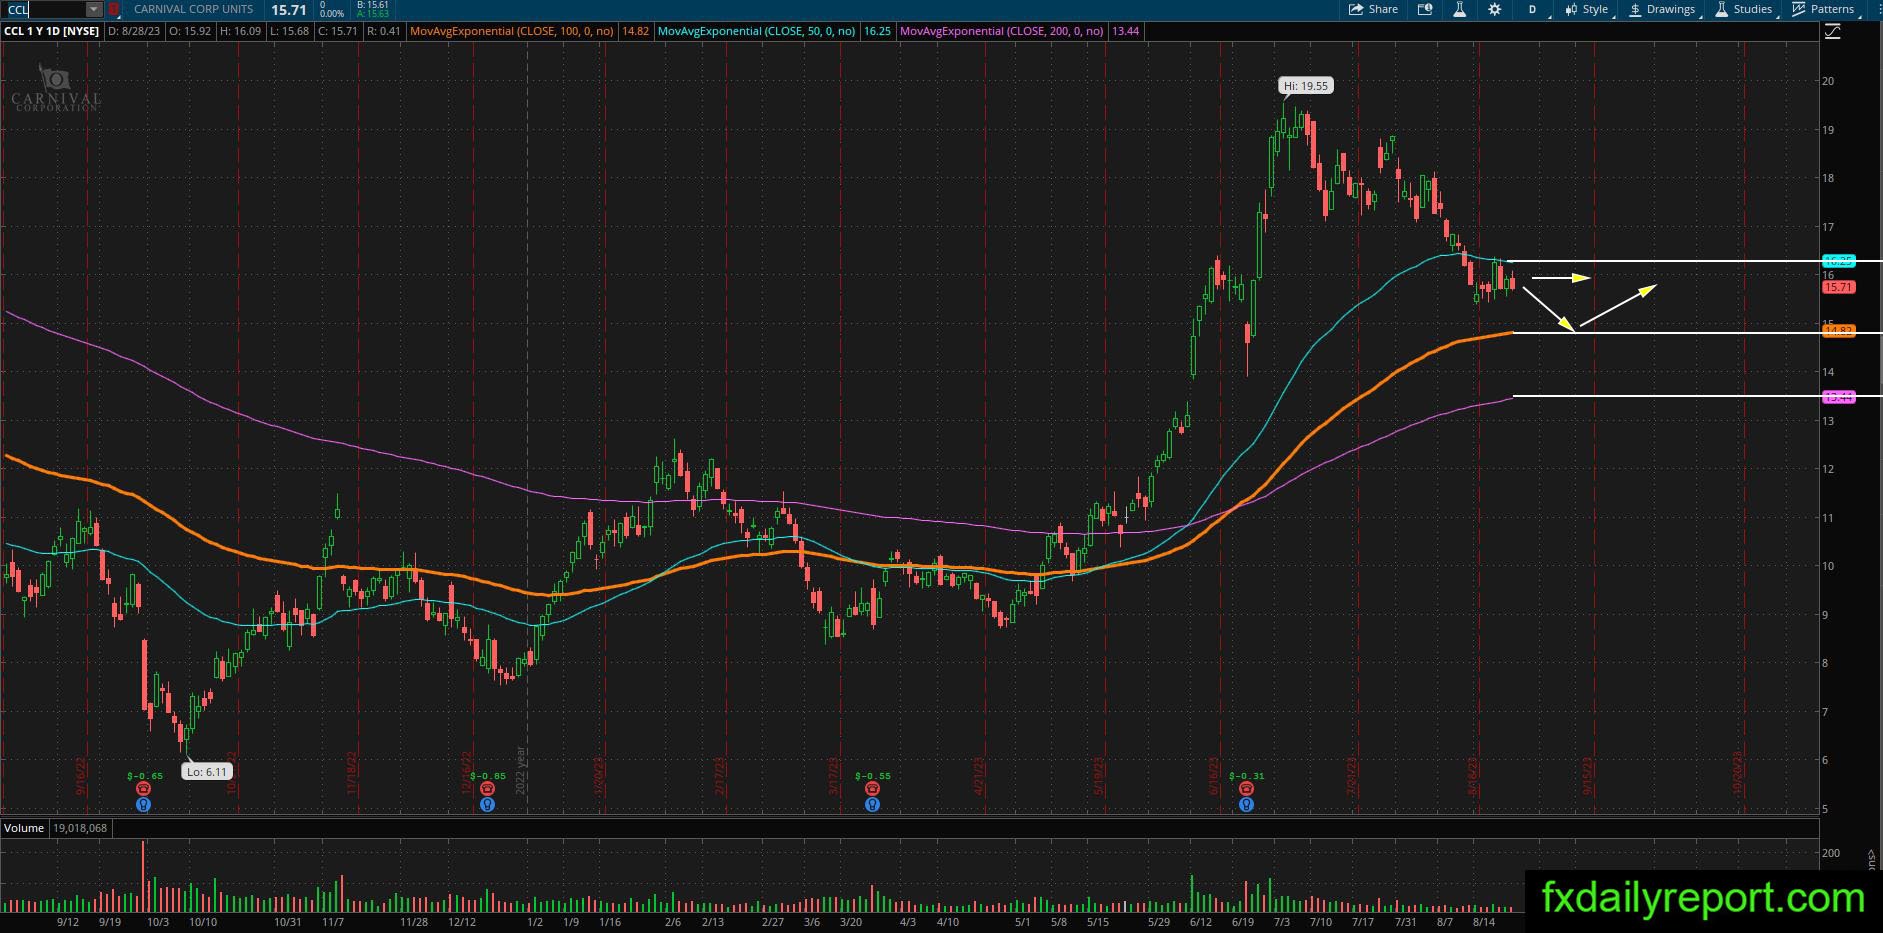Screen dimensions: 1883x933
Task: Click the Share button
Action: pos(1373,10)
